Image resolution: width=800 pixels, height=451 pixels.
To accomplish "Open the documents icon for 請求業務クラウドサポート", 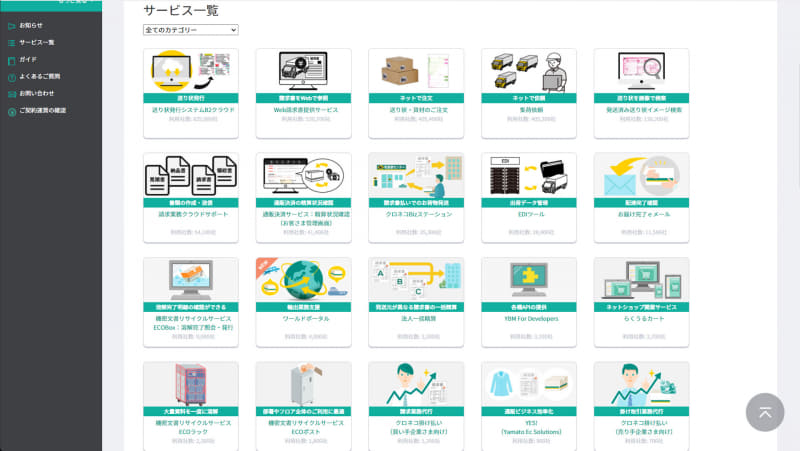I will (191, 176).
